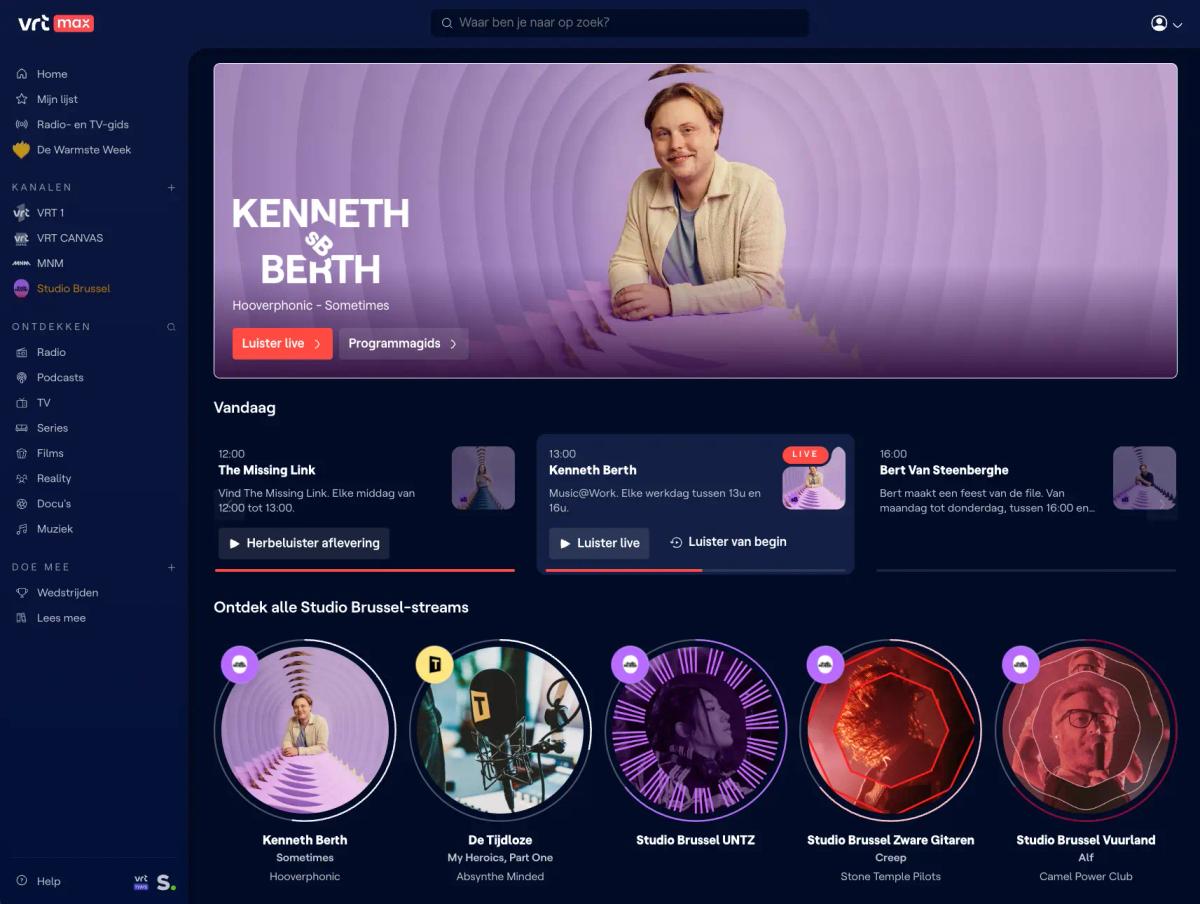Click the Docu's globe icon

coord(21,504)
